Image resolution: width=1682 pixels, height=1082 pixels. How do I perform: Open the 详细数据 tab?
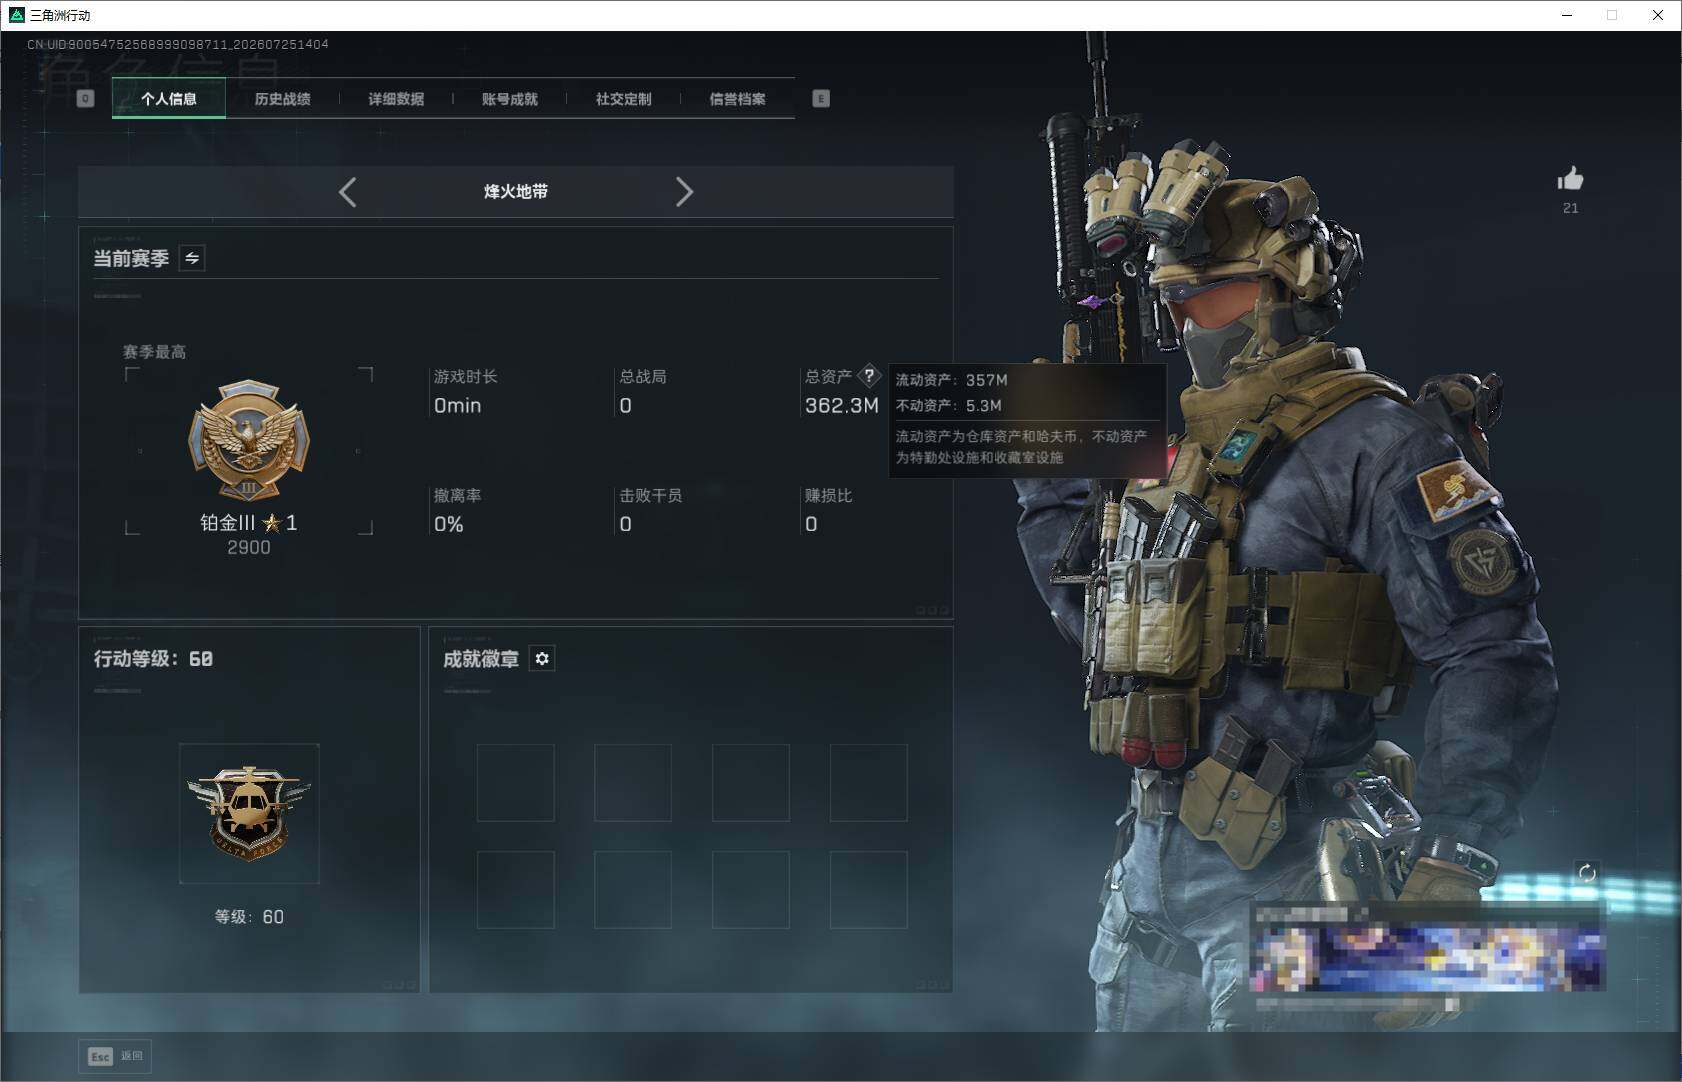tap(396, 98)
